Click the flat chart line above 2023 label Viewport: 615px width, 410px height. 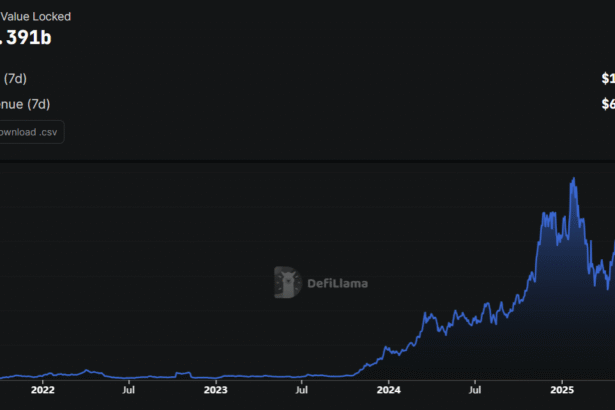click(x=216, y=376)
